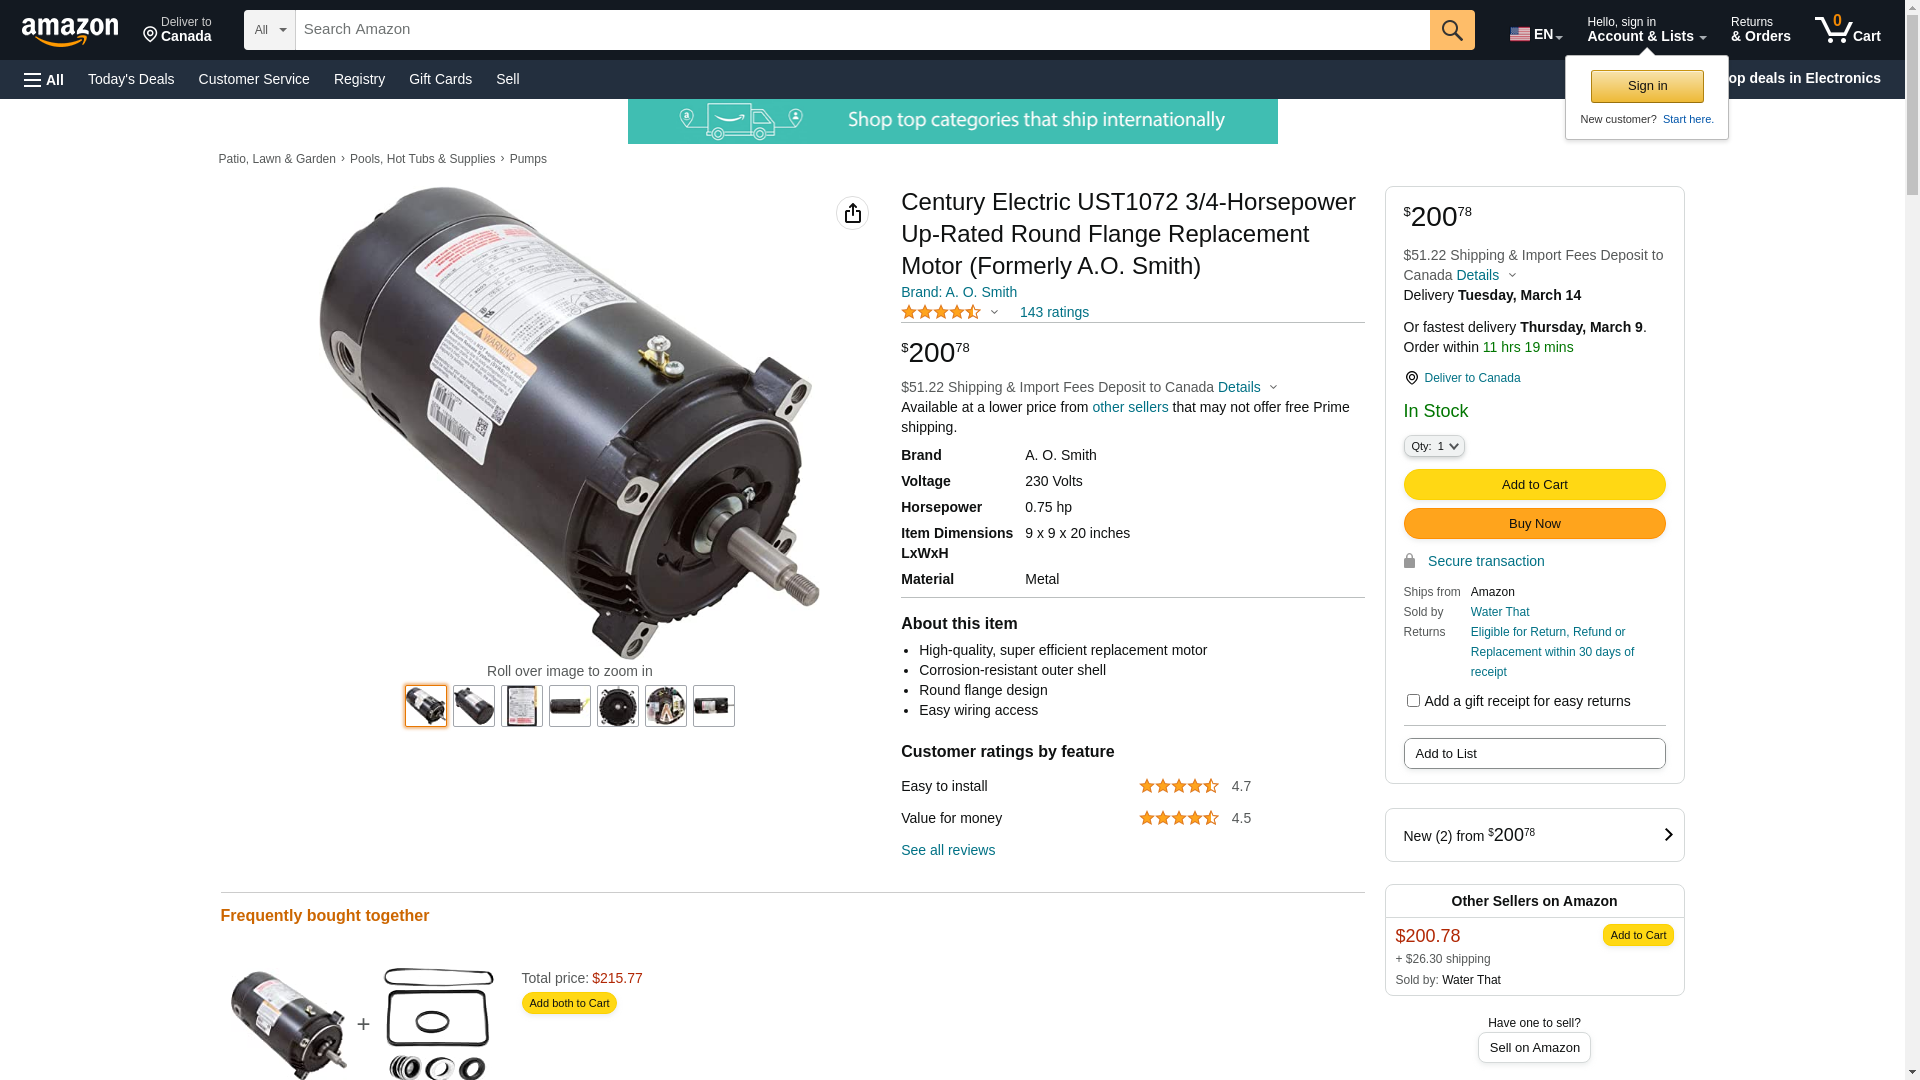Click the star rating icon near 143 ratings
The width and height of the screenshot is (1920, 1080).
[x=941, y=312]
